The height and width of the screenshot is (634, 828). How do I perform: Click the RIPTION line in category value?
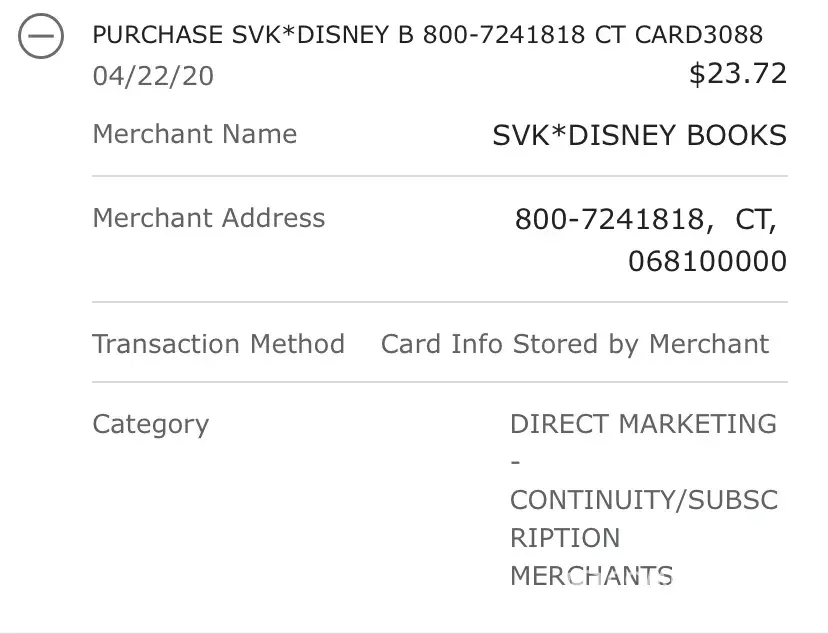(x=565, y=538)
